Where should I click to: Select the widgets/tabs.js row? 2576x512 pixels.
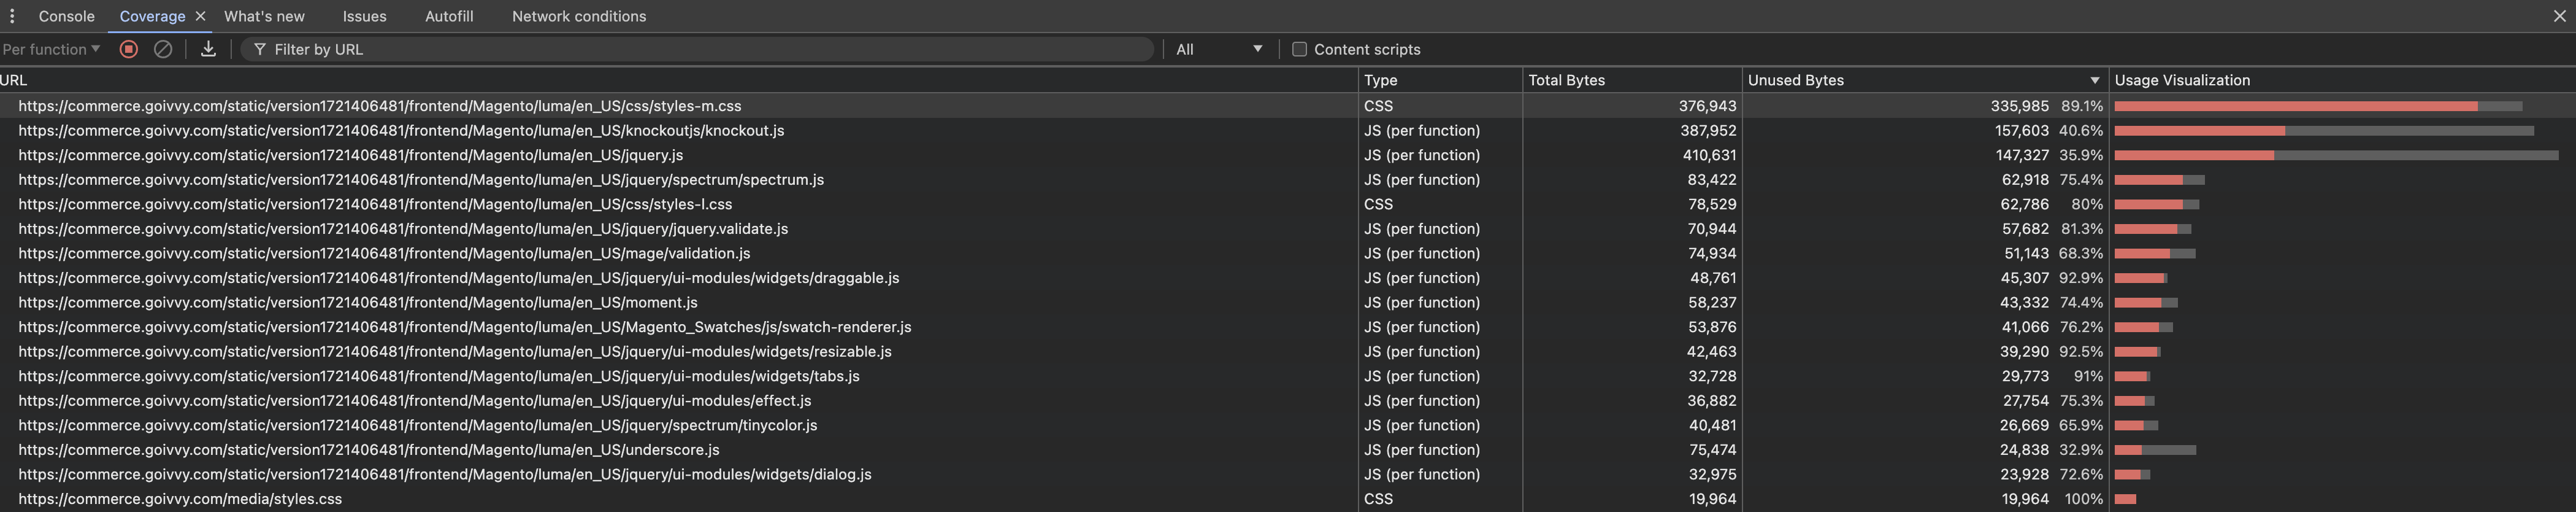[x=1288, y=376]
